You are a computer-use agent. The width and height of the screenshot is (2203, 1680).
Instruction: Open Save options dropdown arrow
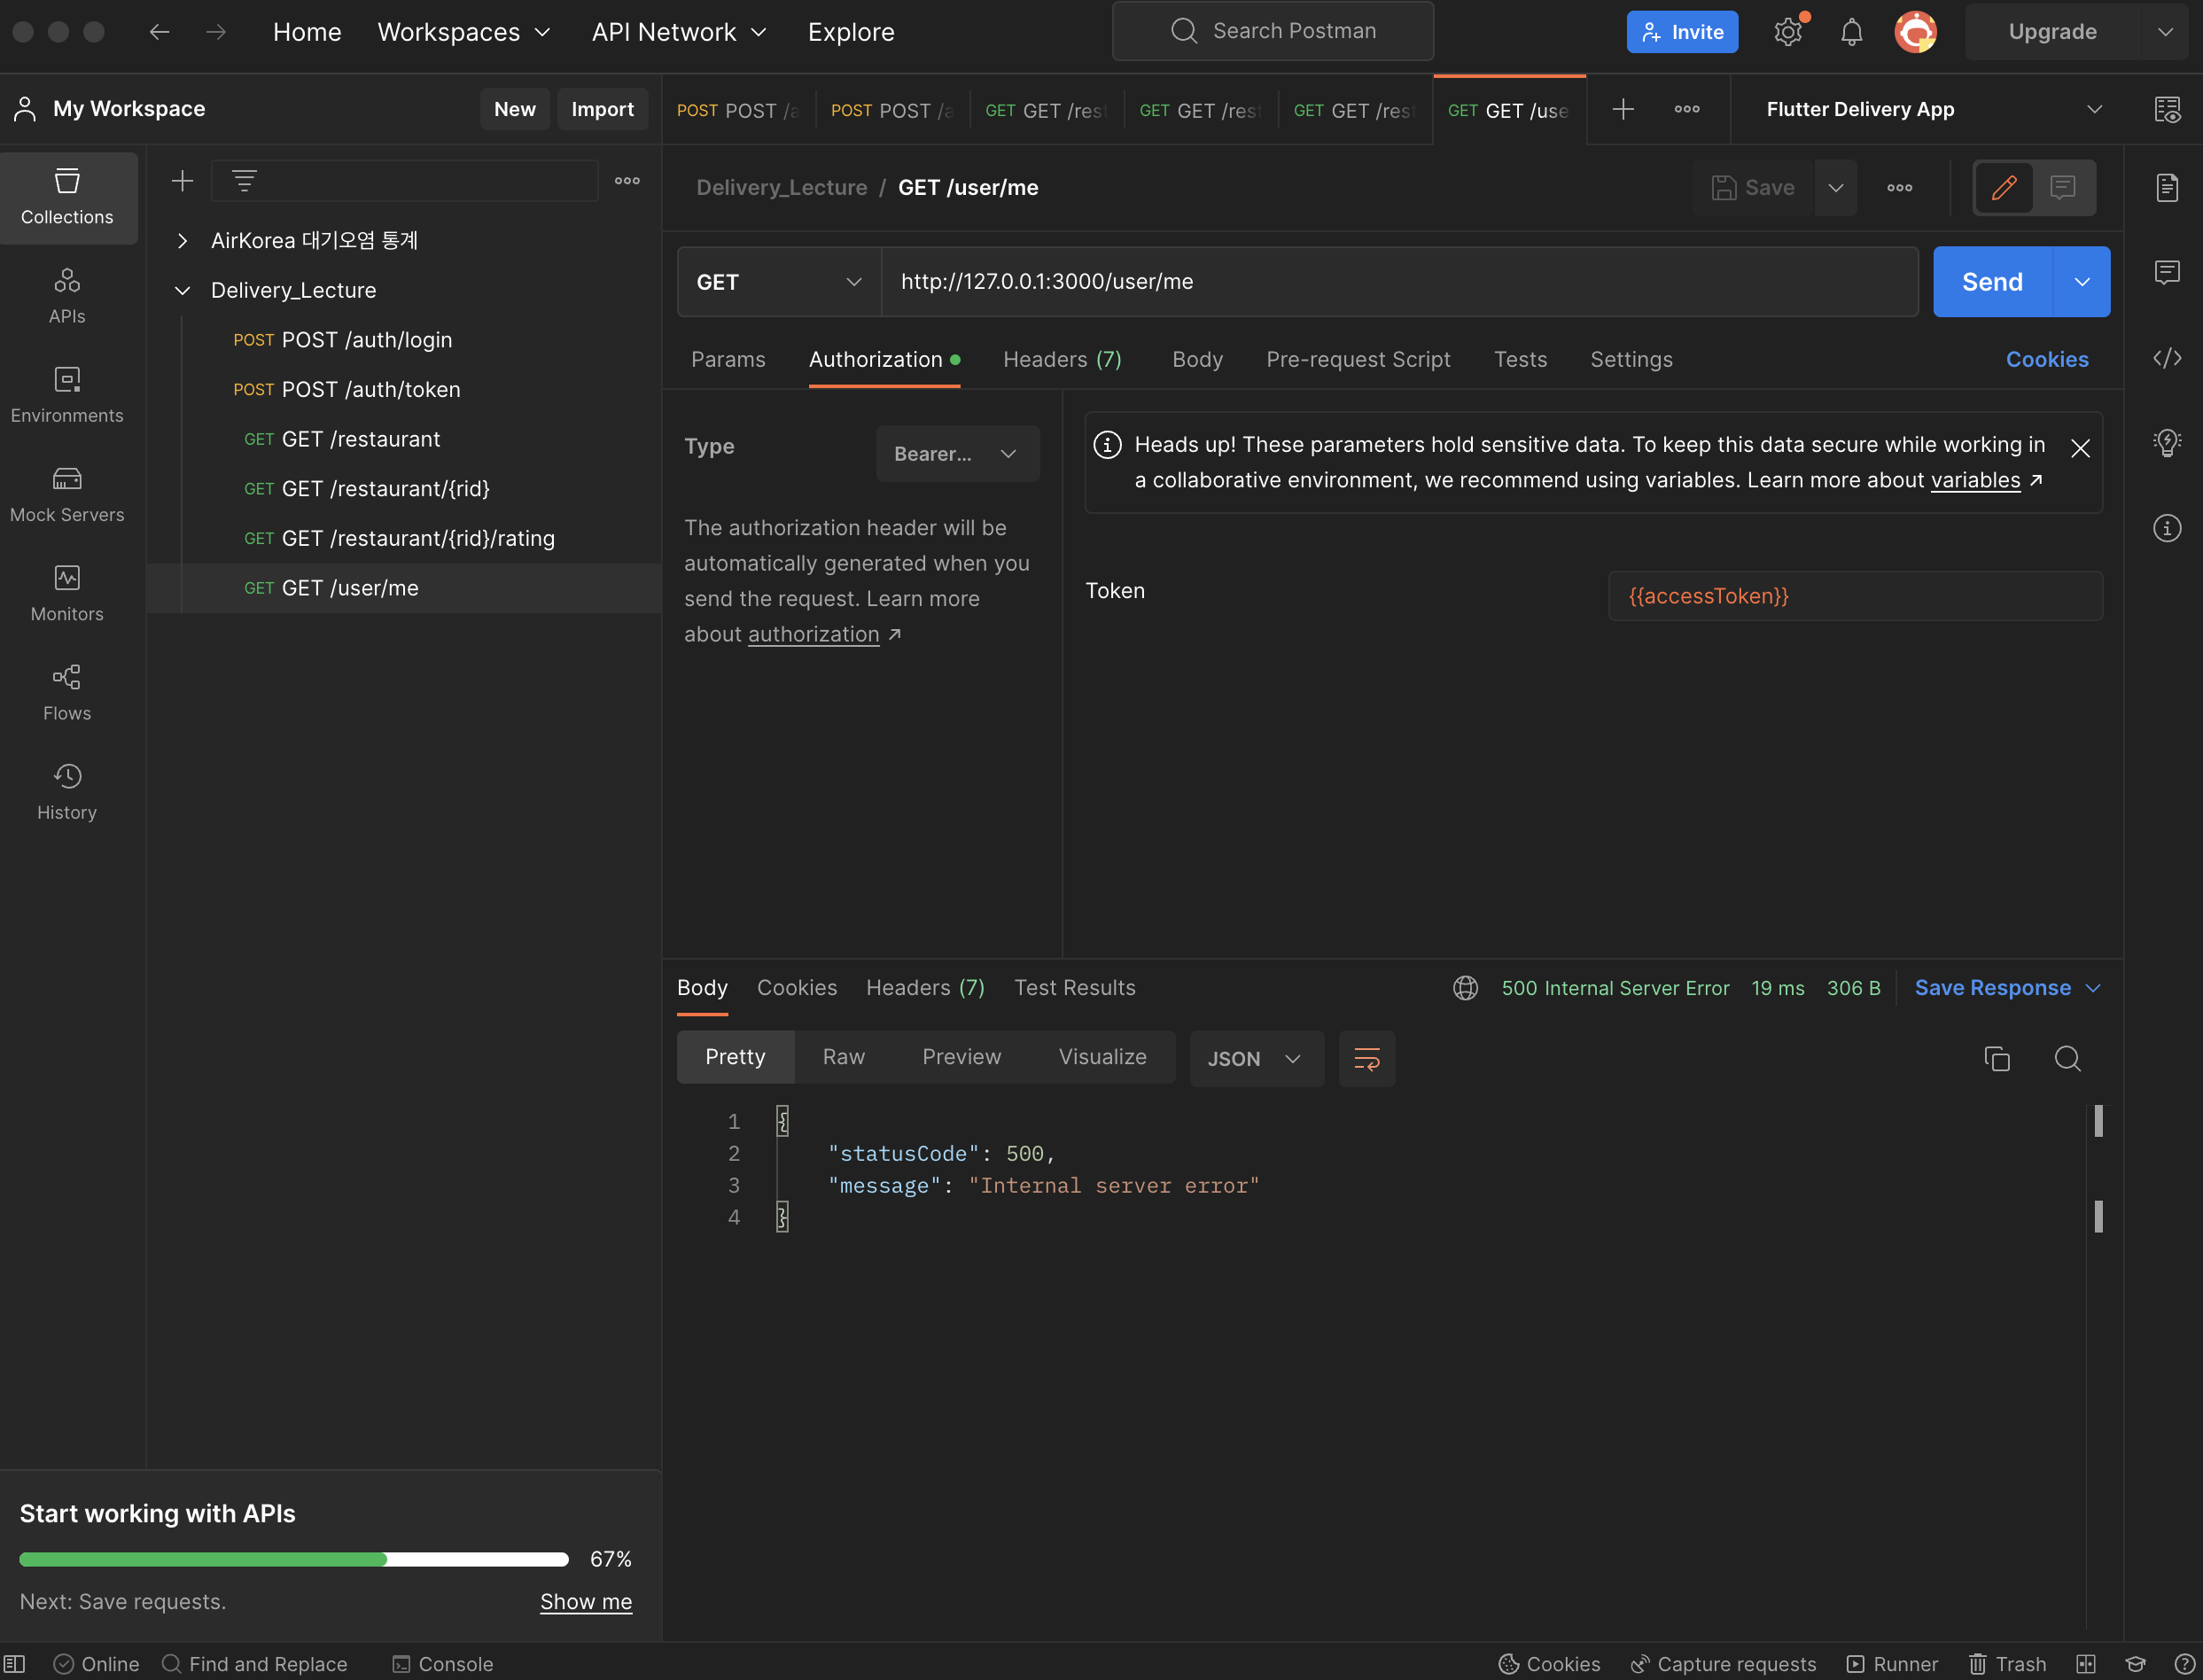tap(1836, 187)
